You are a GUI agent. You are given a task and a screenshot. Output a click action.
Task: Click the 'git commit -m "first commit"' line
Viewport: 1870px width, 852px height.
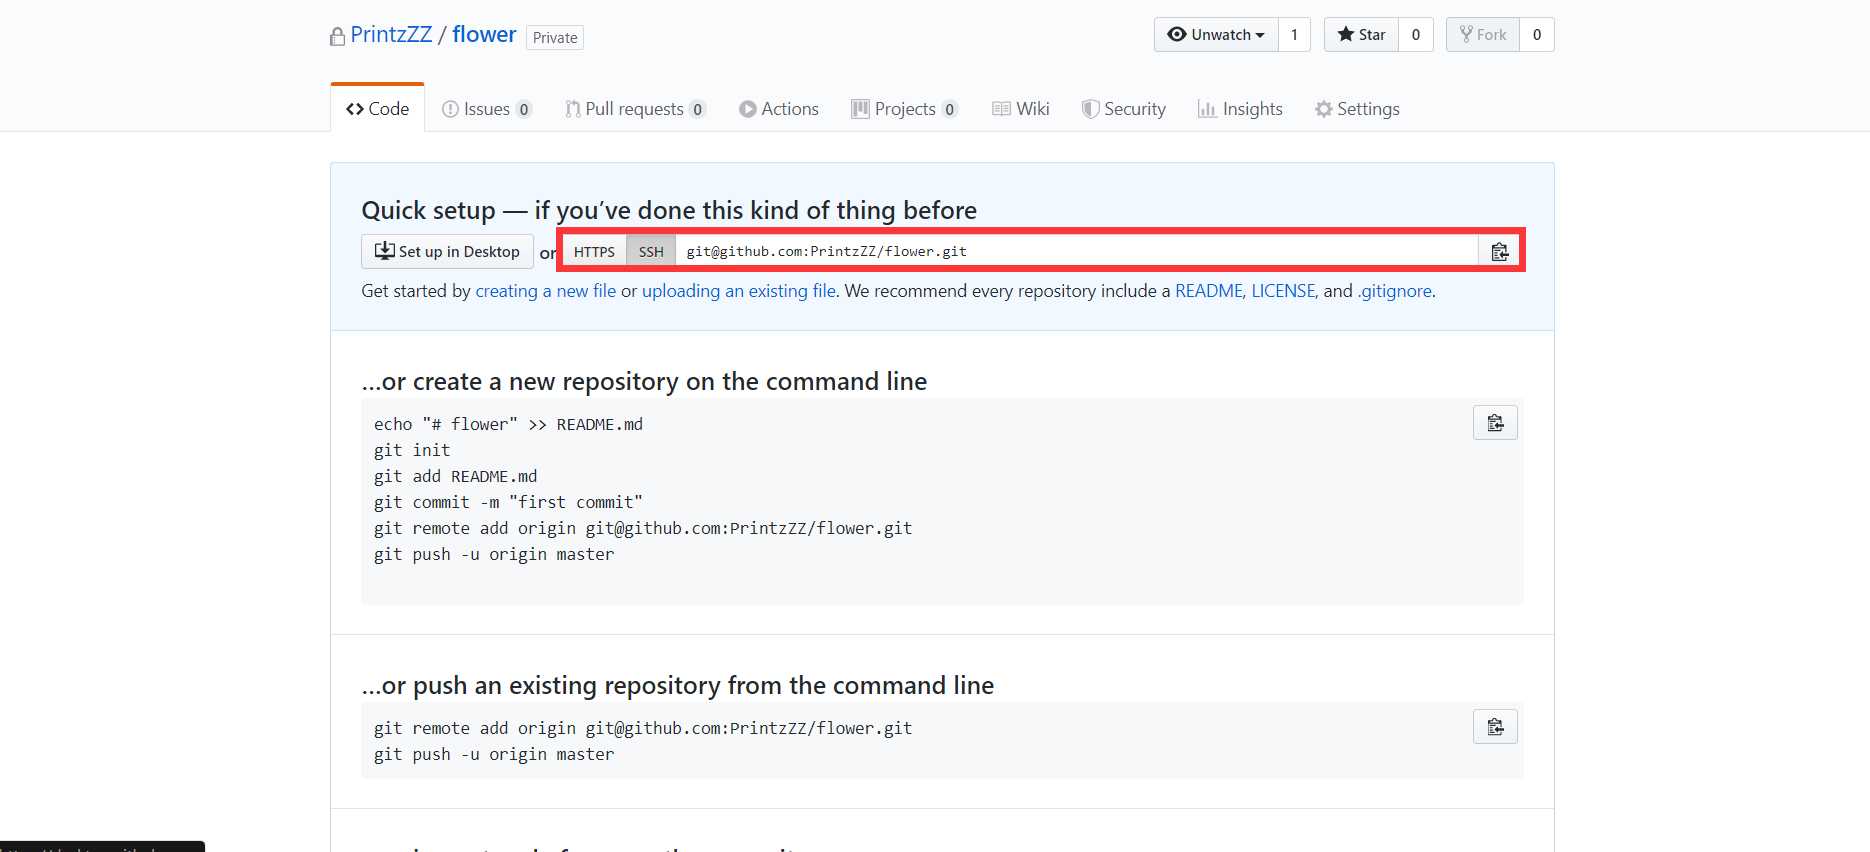(x=508, y=502)
